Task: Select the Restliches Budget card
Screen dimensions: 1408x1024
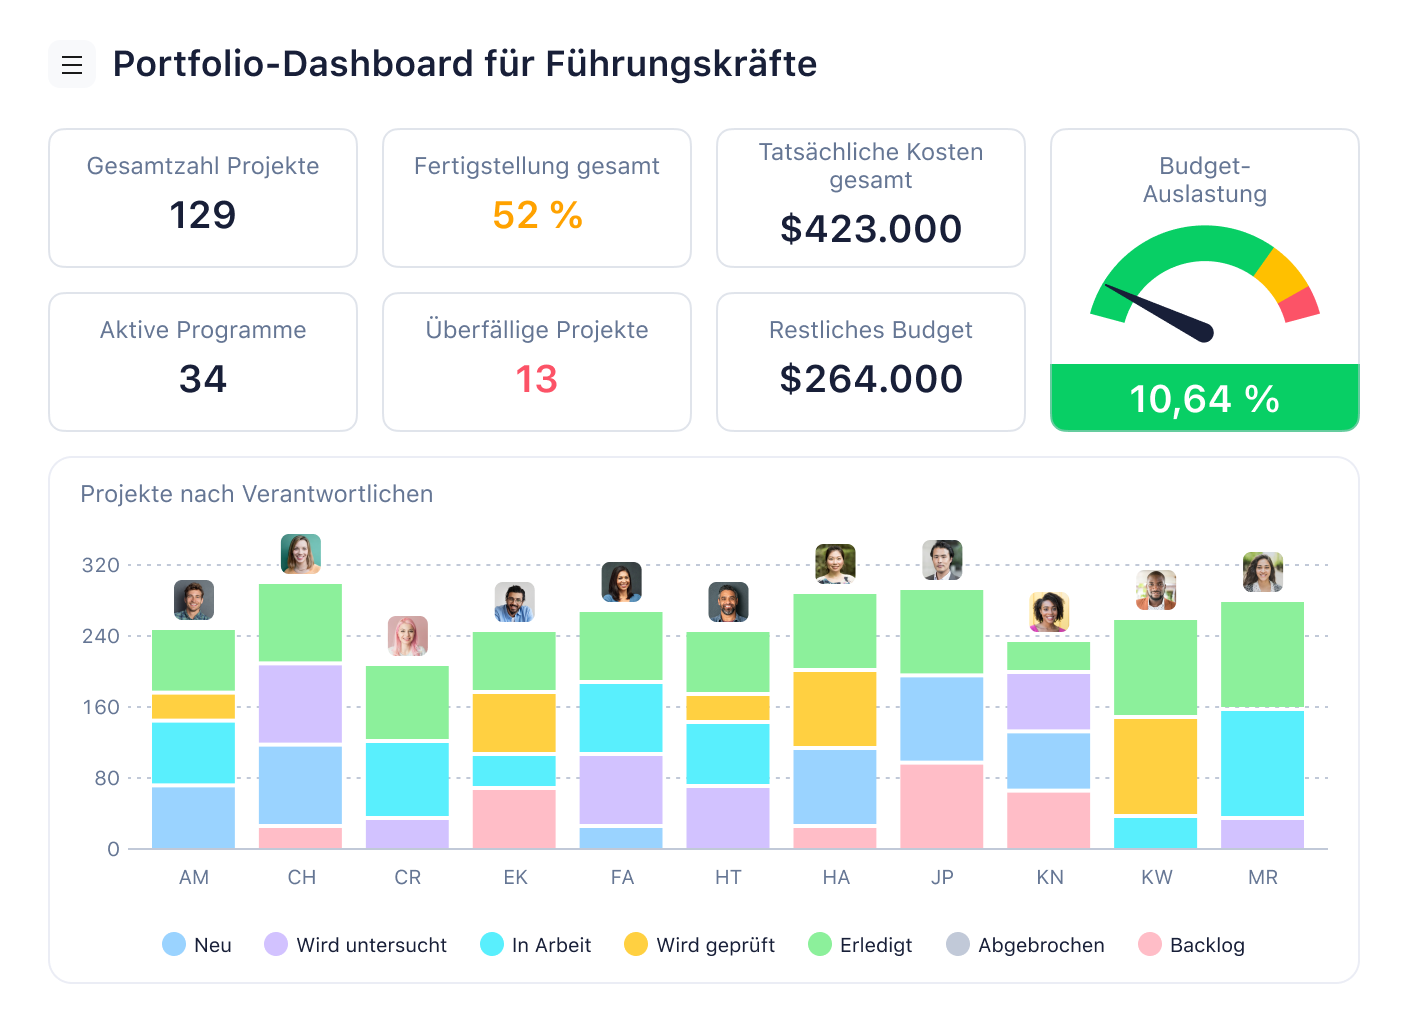Action: click(x=871, y=362)
